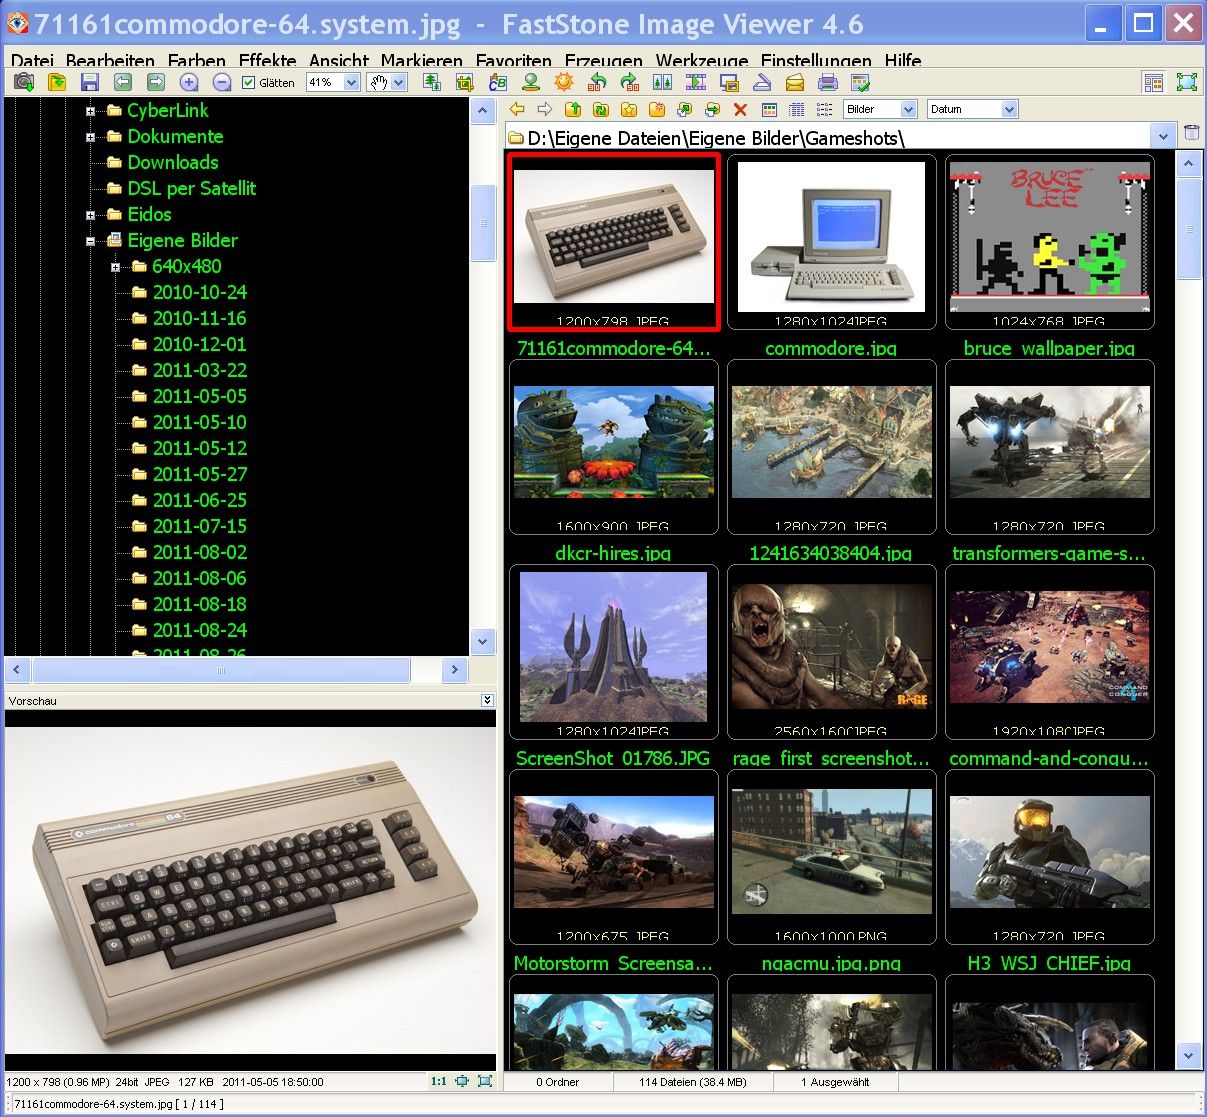Select the Bruce Lee wallpaper thumbnail

(1049, 241)
